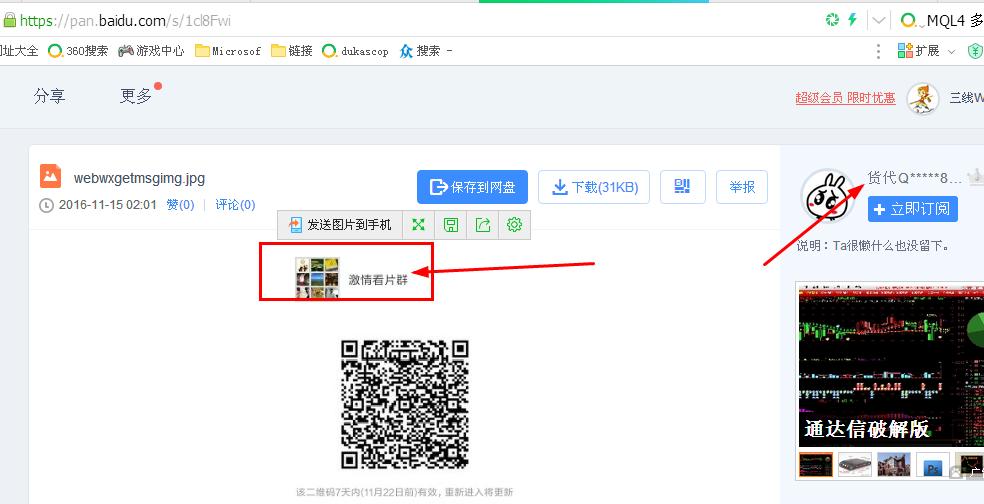The width and height of the screenshot is (984, 504).
Task: Click the 保存到网盘 button
Action: click(473, 187)
